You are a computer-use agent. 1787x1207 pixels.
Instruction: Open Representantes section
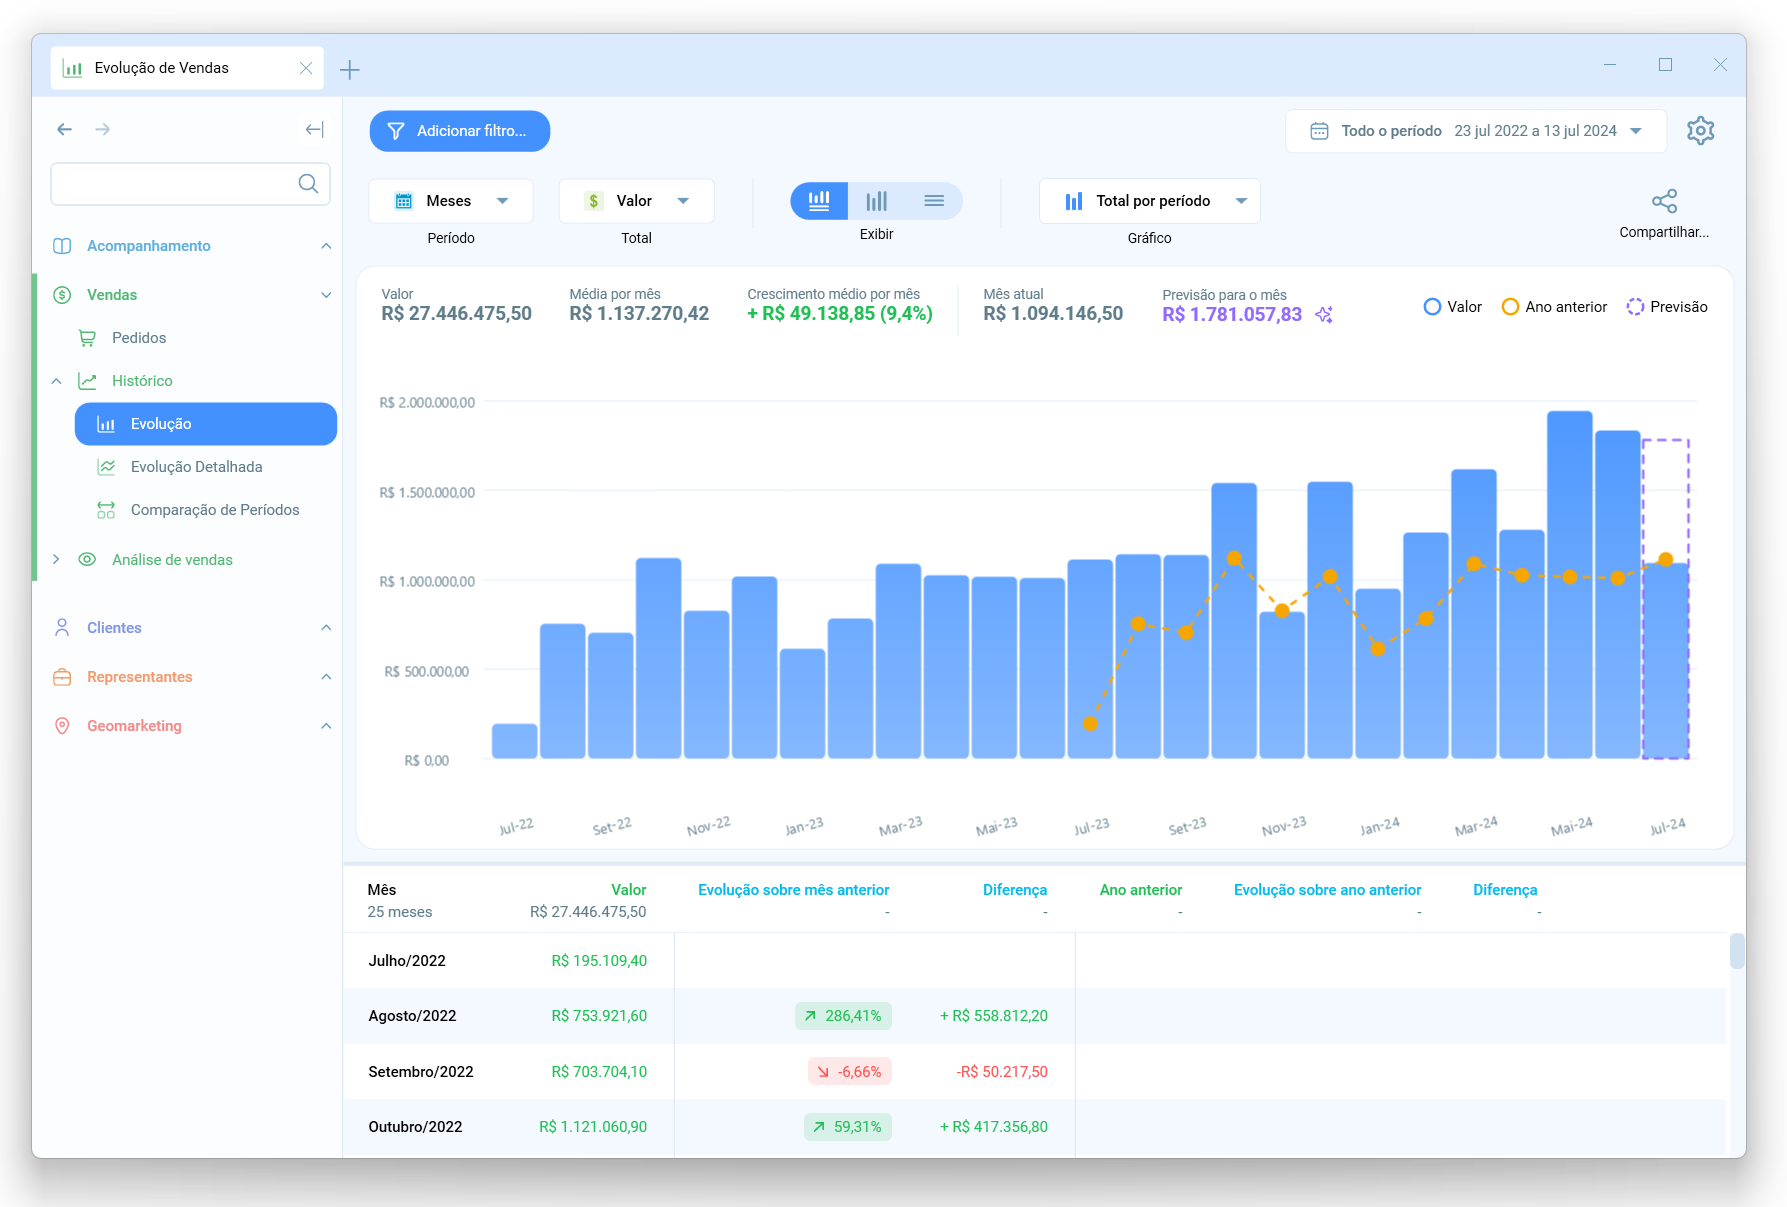coord(139,677)
